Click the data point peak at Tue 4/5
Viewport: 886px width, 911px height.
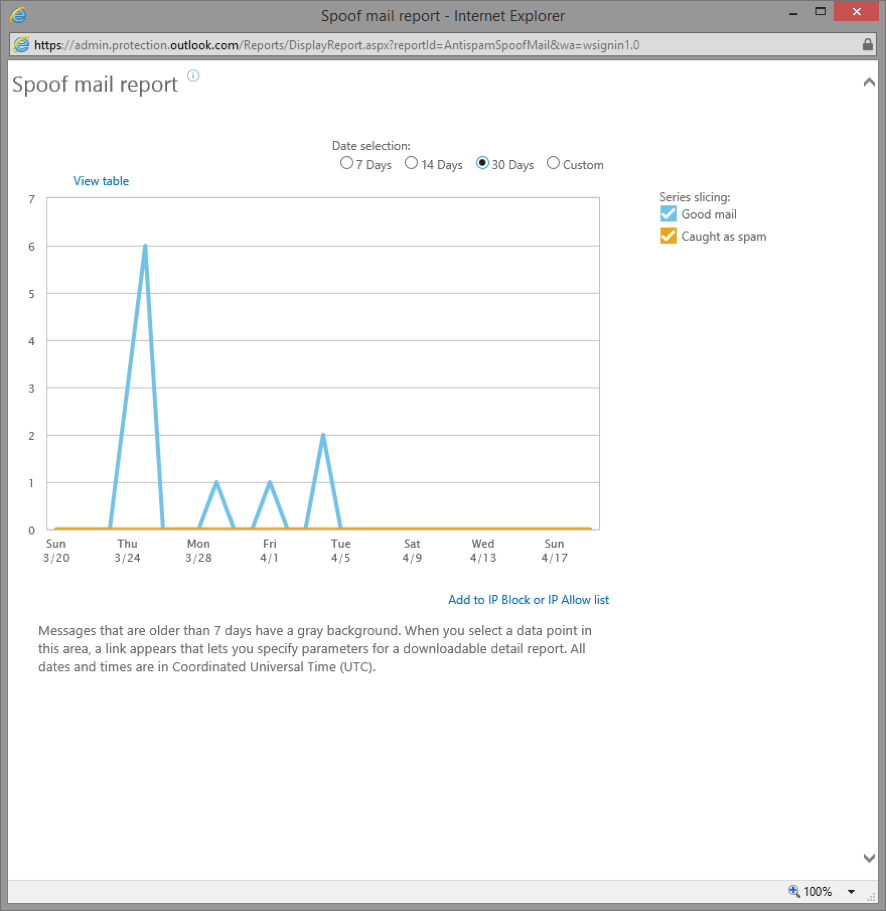click(322, 435)
